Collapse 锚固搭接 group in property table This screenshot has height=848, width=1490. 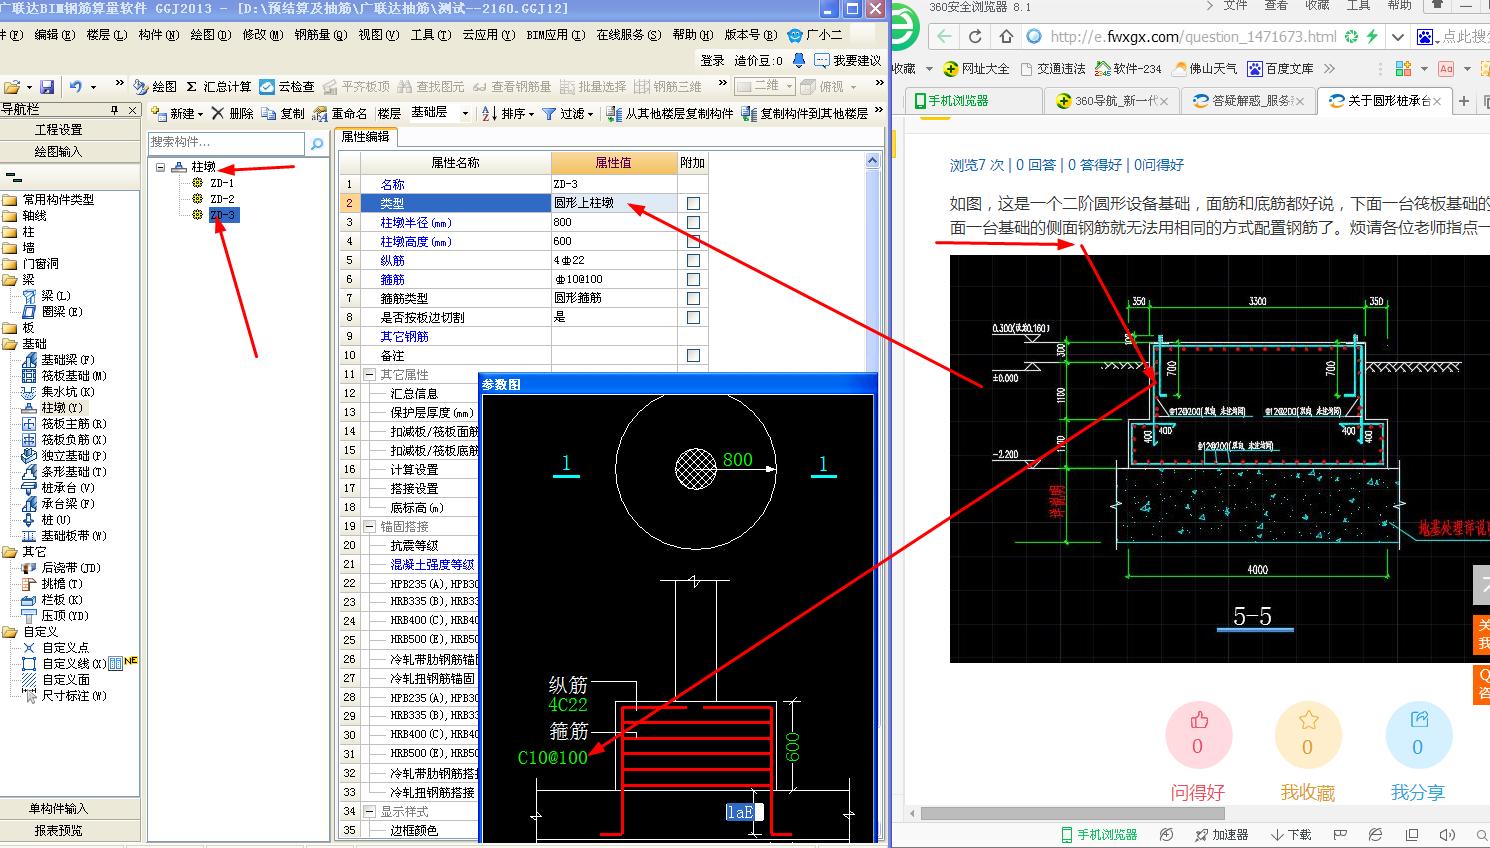click(370, 526)
